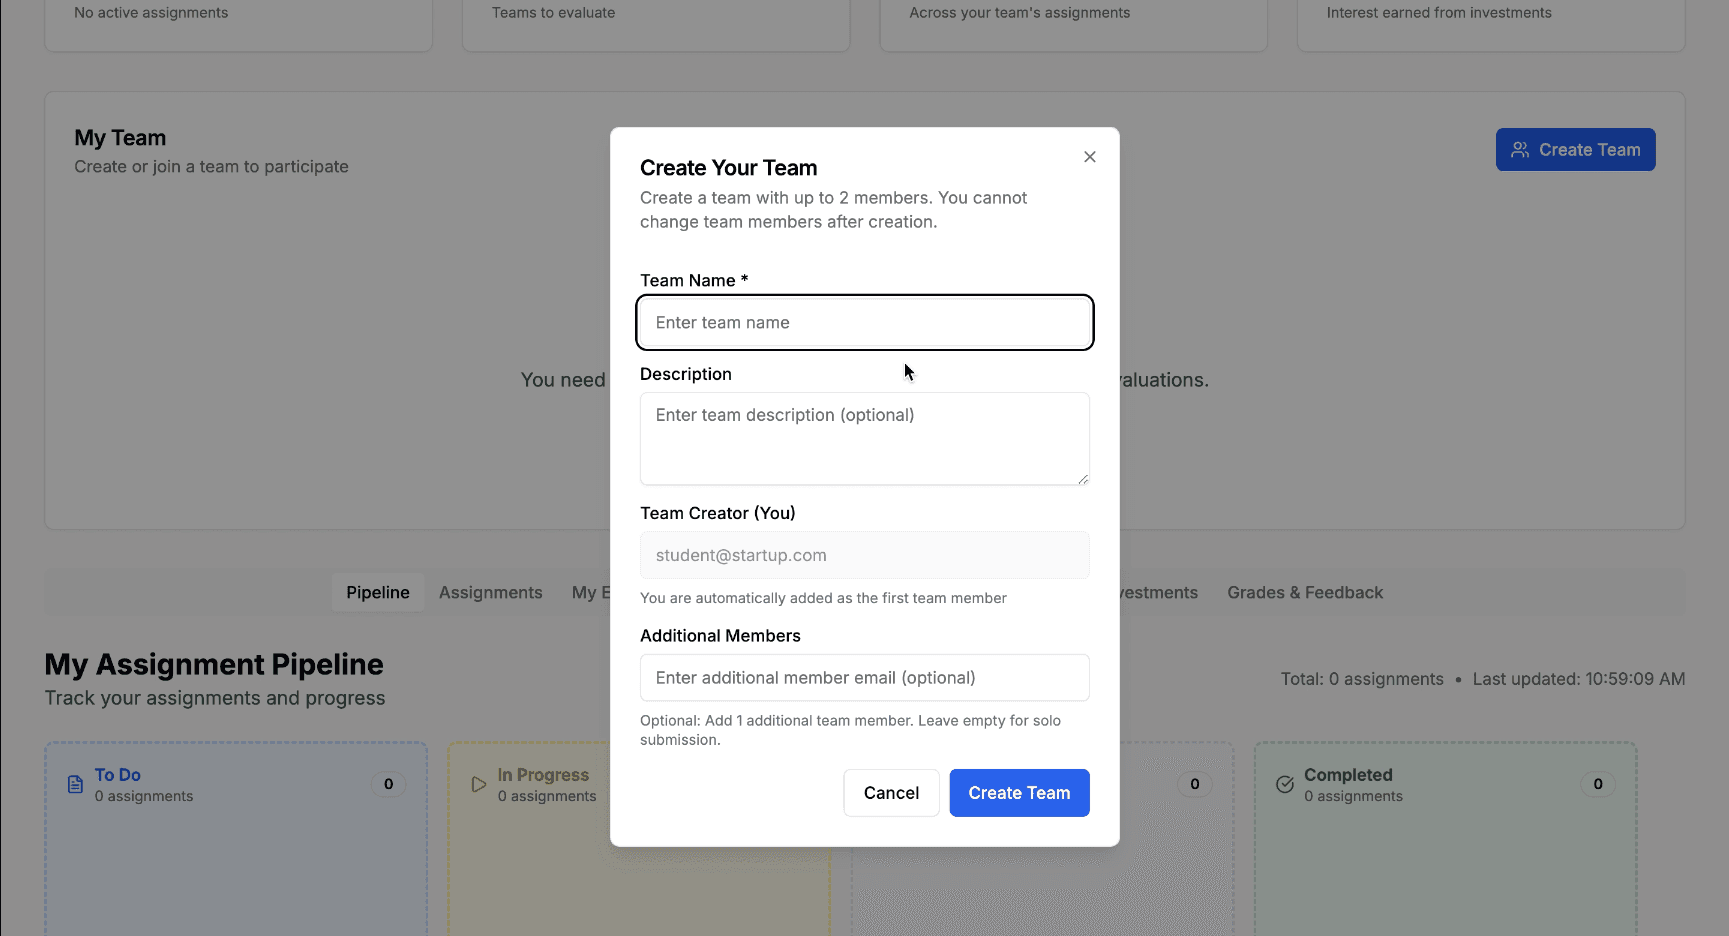Open the Grades & Feedback tab
This screenshot has height=936, width=1729.
pyautogui.click(x=1305, y=593)
